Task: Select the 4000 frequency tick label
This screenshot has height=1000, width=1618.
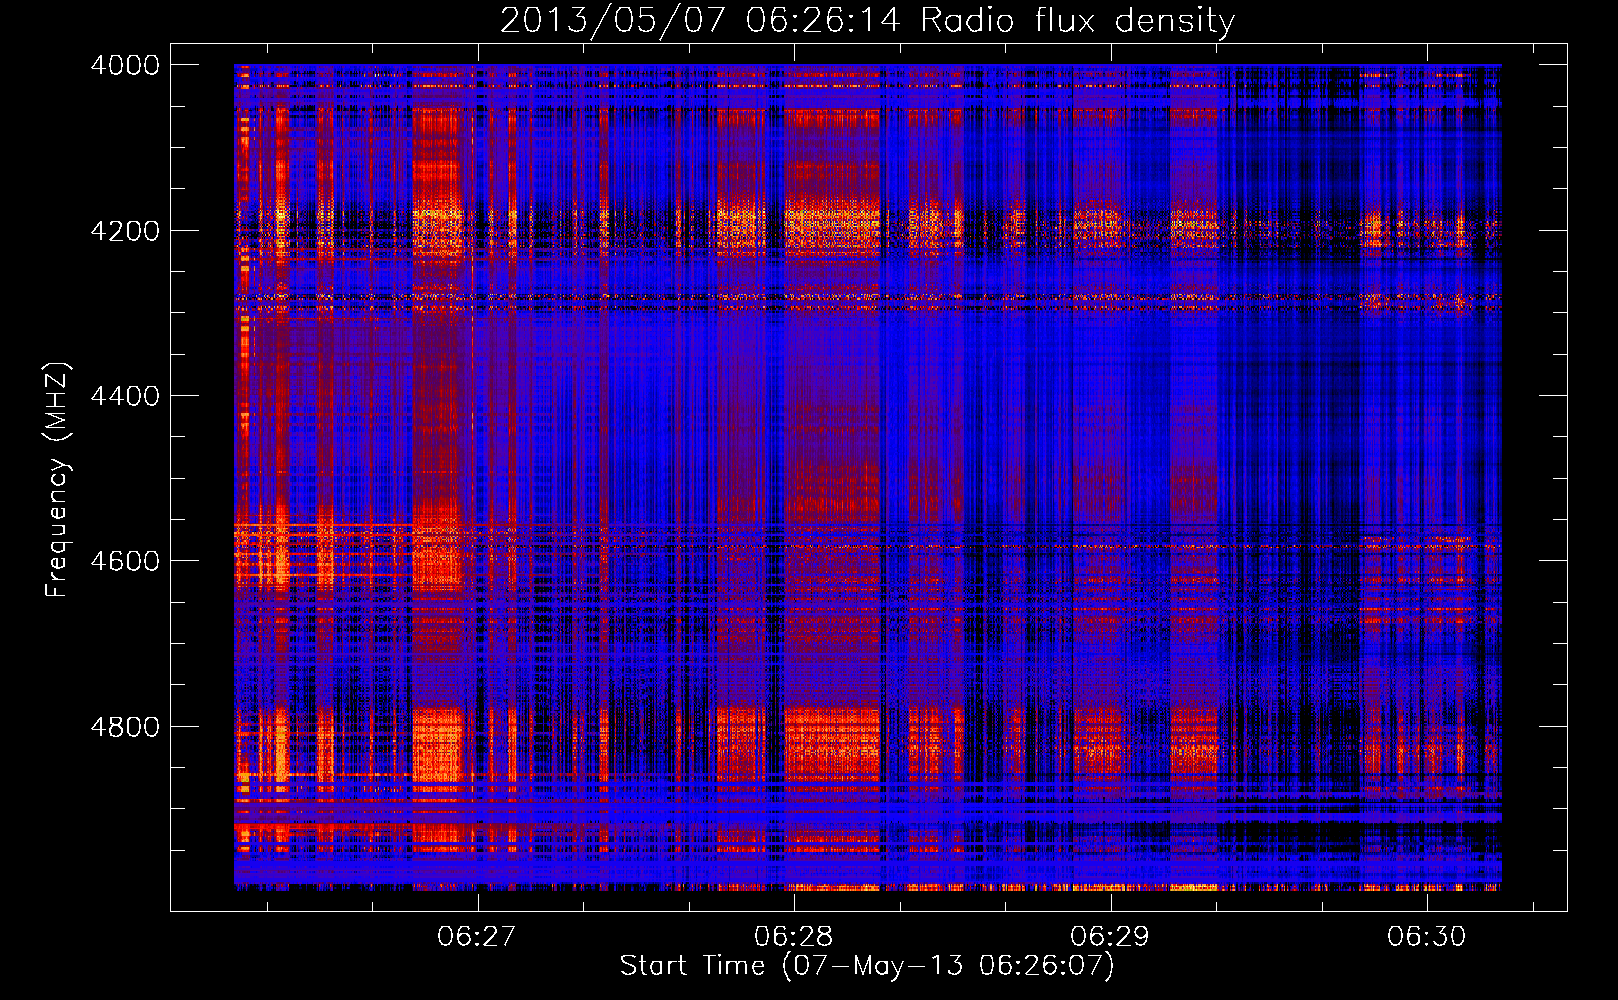Action: (125, 65)
